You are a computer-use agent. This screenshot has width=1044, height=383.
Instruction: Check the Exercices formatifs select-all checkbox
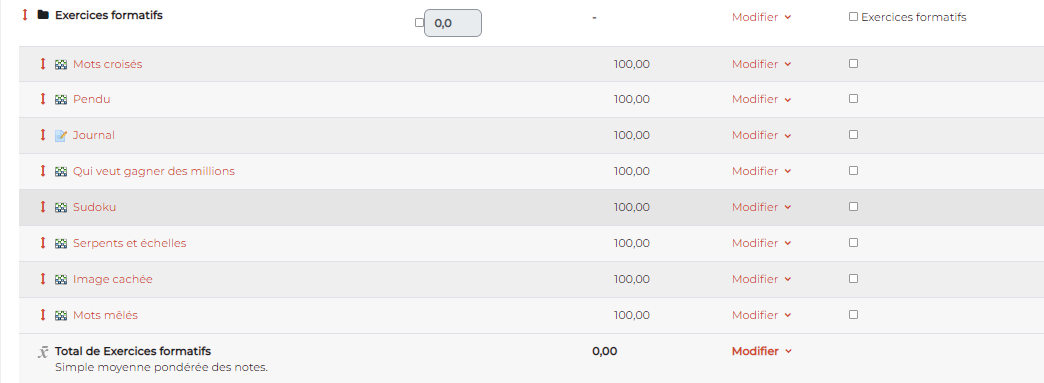pyautogui.click(x=854, y=17)
